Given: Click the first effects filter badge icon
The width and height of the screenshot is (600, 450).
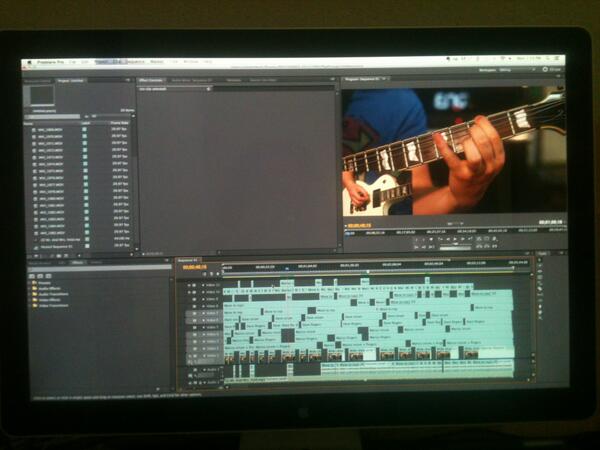Looking at the screenshot, I should [x=32, y=276].
